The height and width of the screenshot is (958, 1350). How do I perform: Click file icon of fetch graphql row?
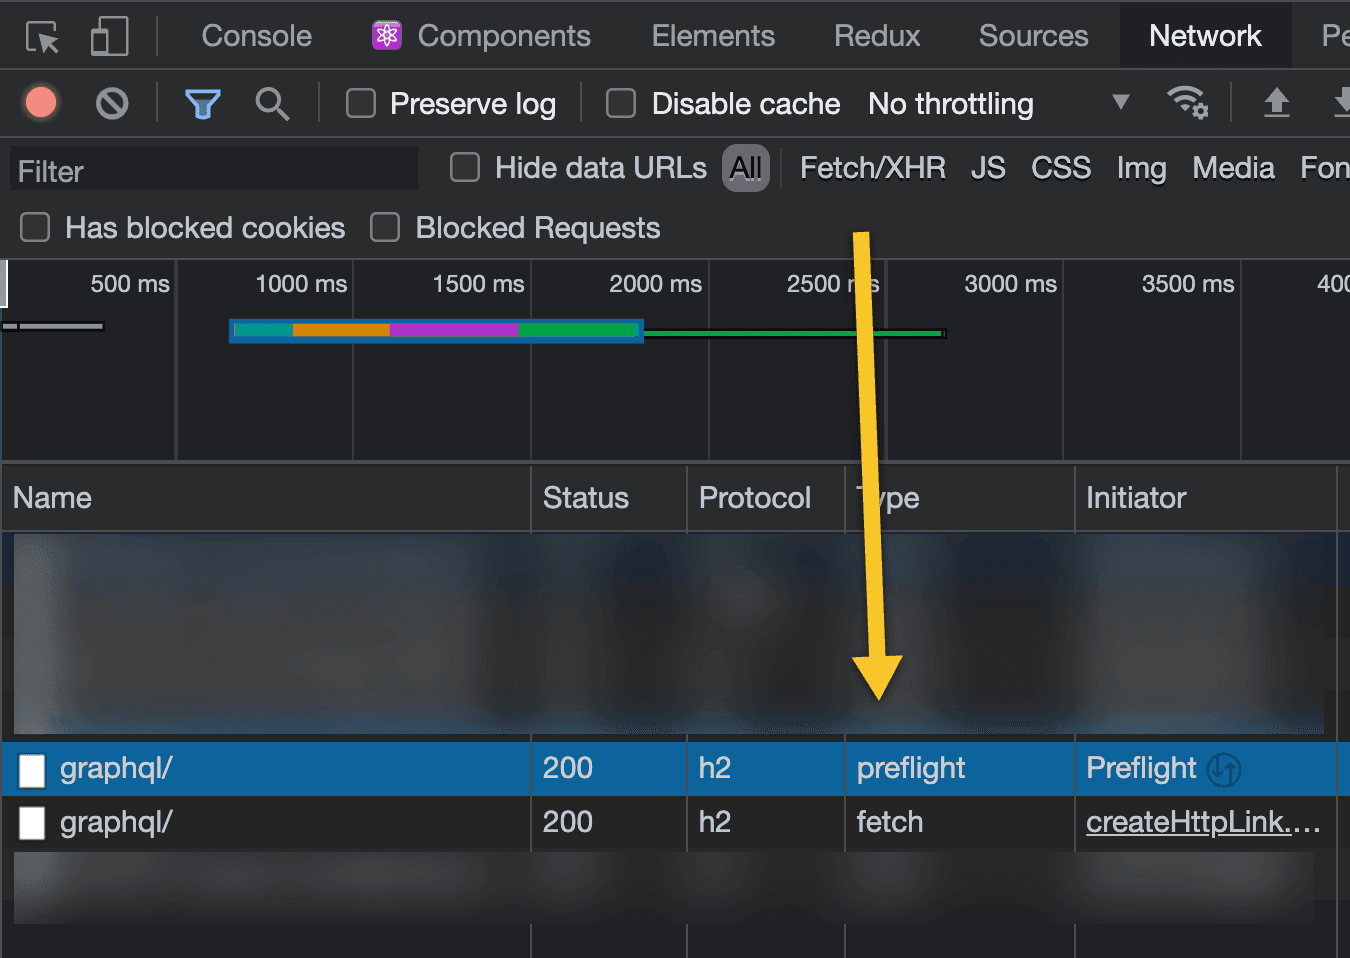coord(32,823)
